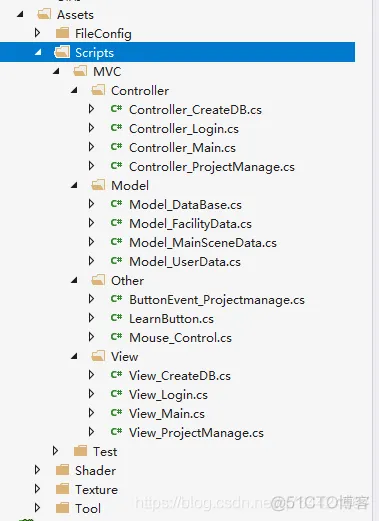Viewport: 379px width, 521px height.
Task: Click the C# icon of View_CreateDB.cs
Action: click(x=116, y=375)
